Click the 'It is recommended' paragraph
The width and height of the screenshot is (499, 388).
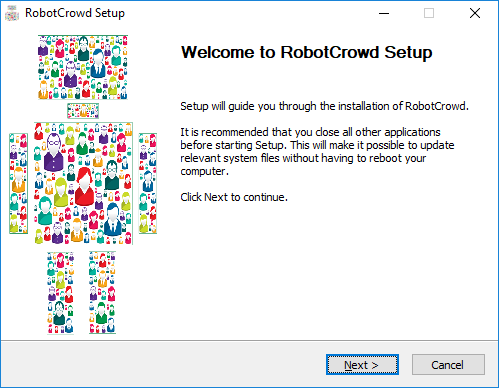pyautogui.click(x=317, y=152)
